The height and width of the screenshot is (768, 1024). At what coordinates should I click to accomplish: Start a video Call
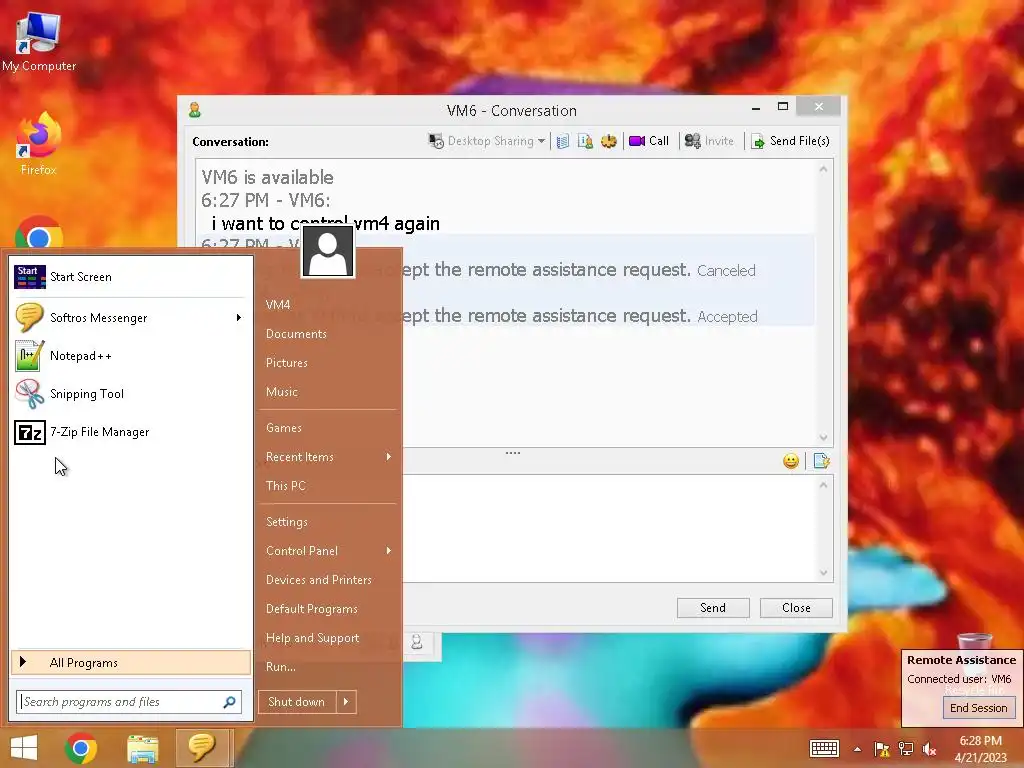[x=648, y=141]
